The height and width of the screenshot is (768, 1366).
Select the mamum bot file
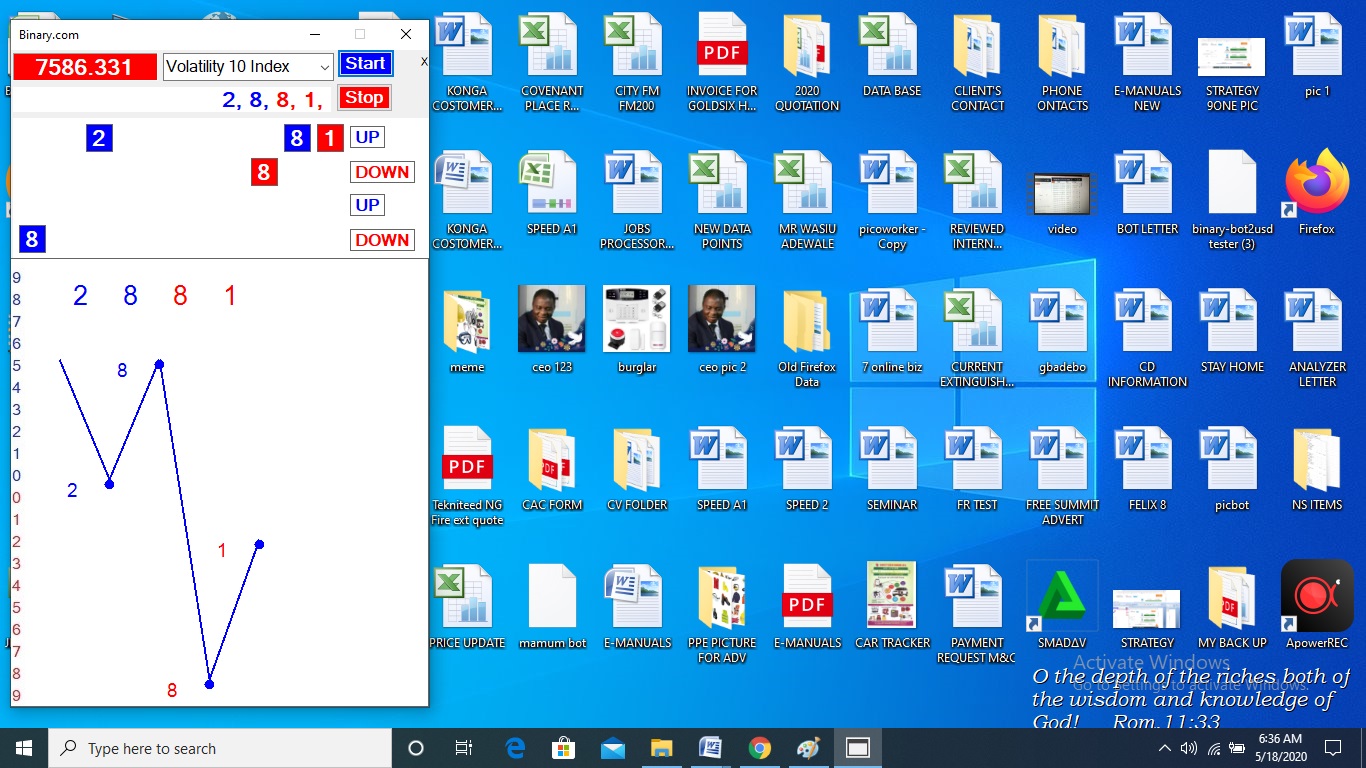coord(552,607)
